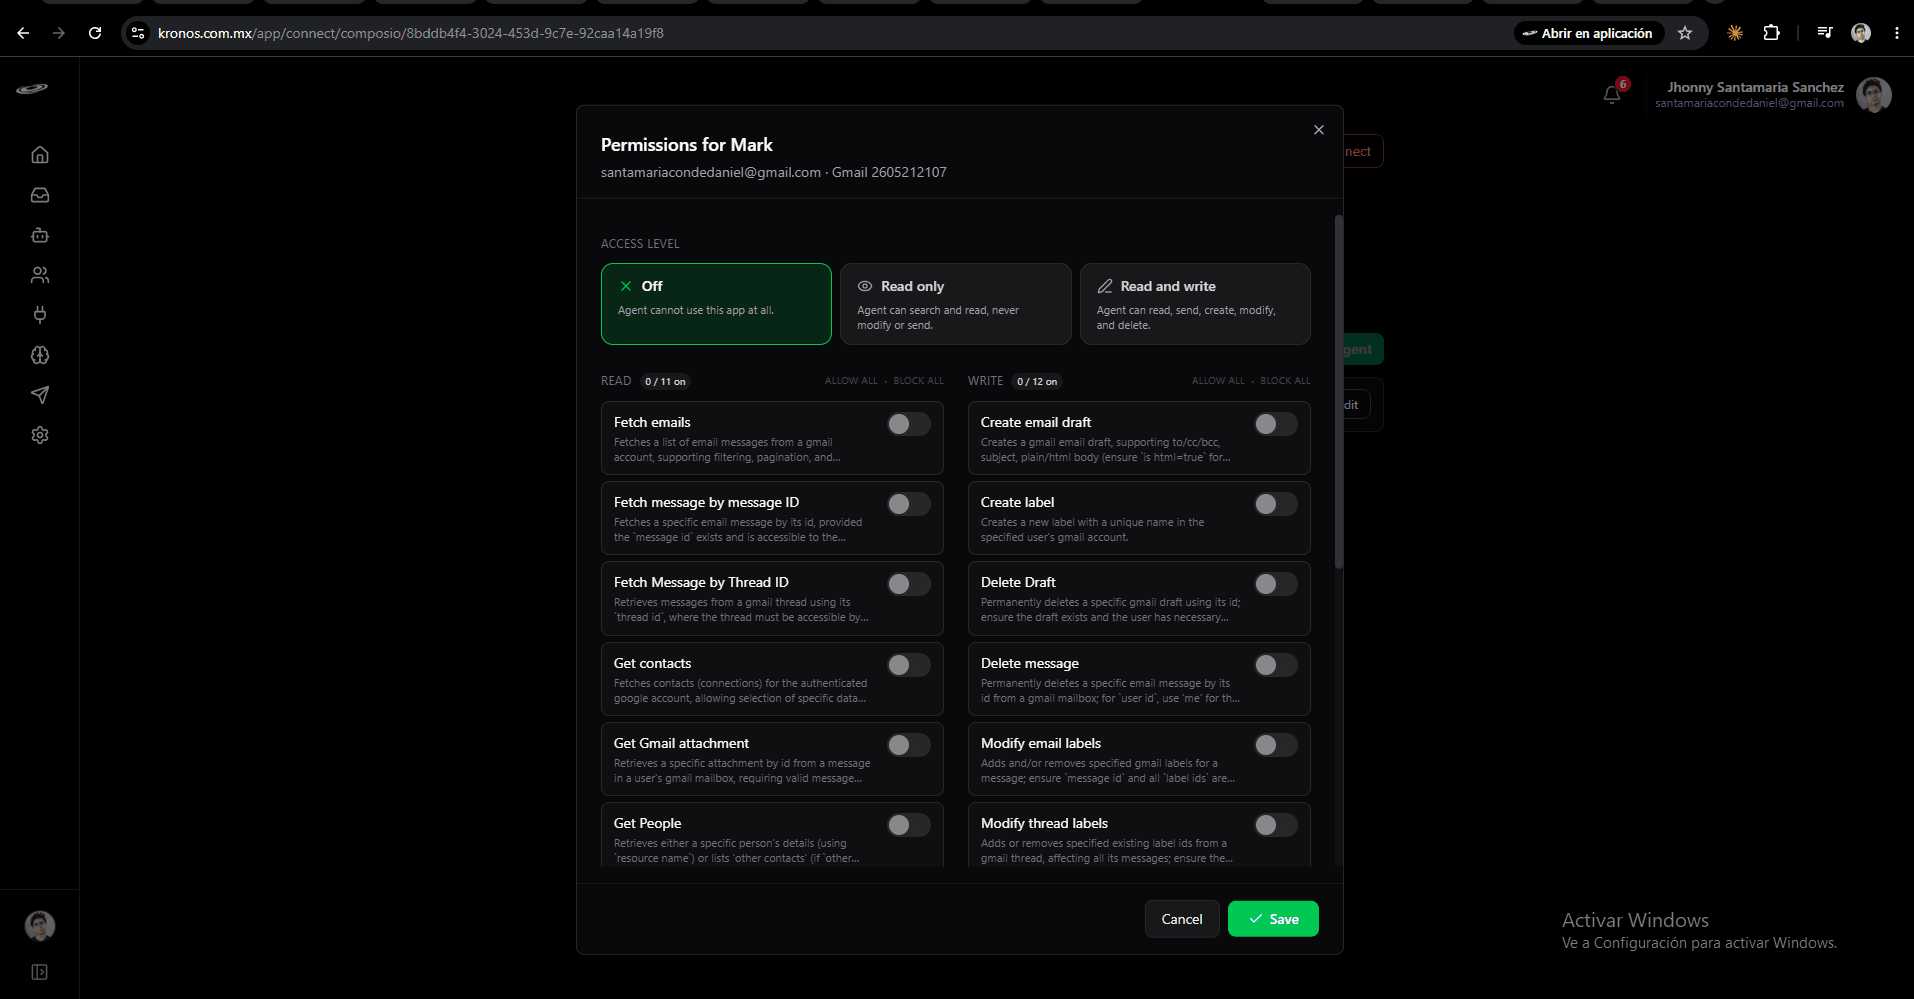Viewport: 1914px width, 999px height.
Task: Click the dialog vertical scrollbar
Action: pos(1339,392)
